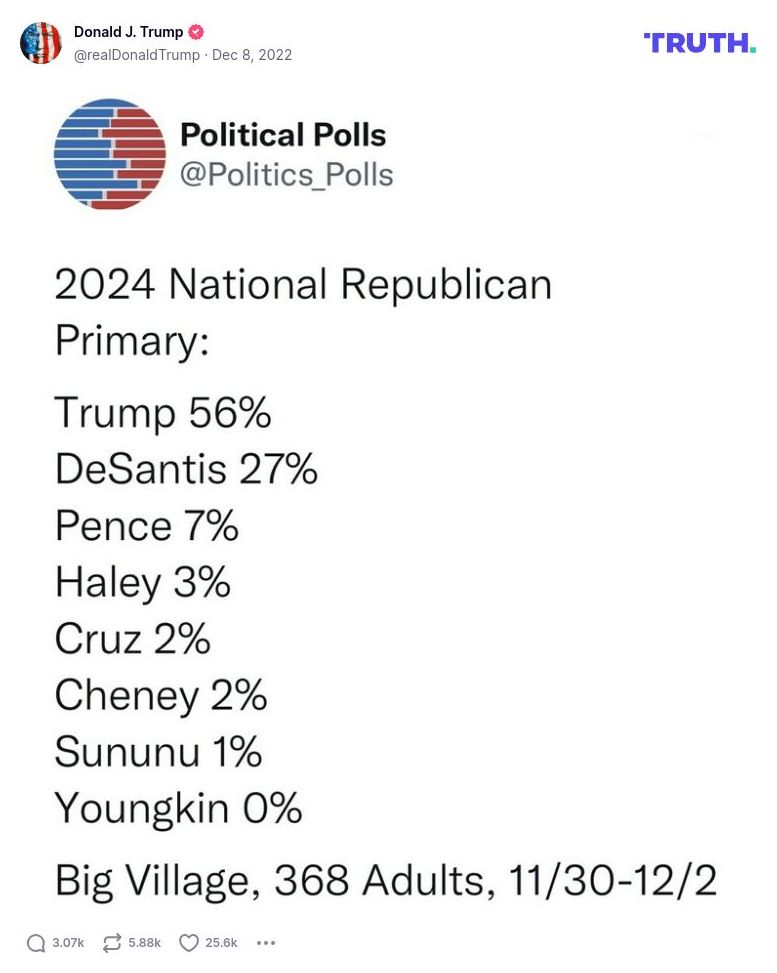The width and height of the screenshot is (777, 973).
Task: Click the 25.6k likes count
Action: (221, 942)
